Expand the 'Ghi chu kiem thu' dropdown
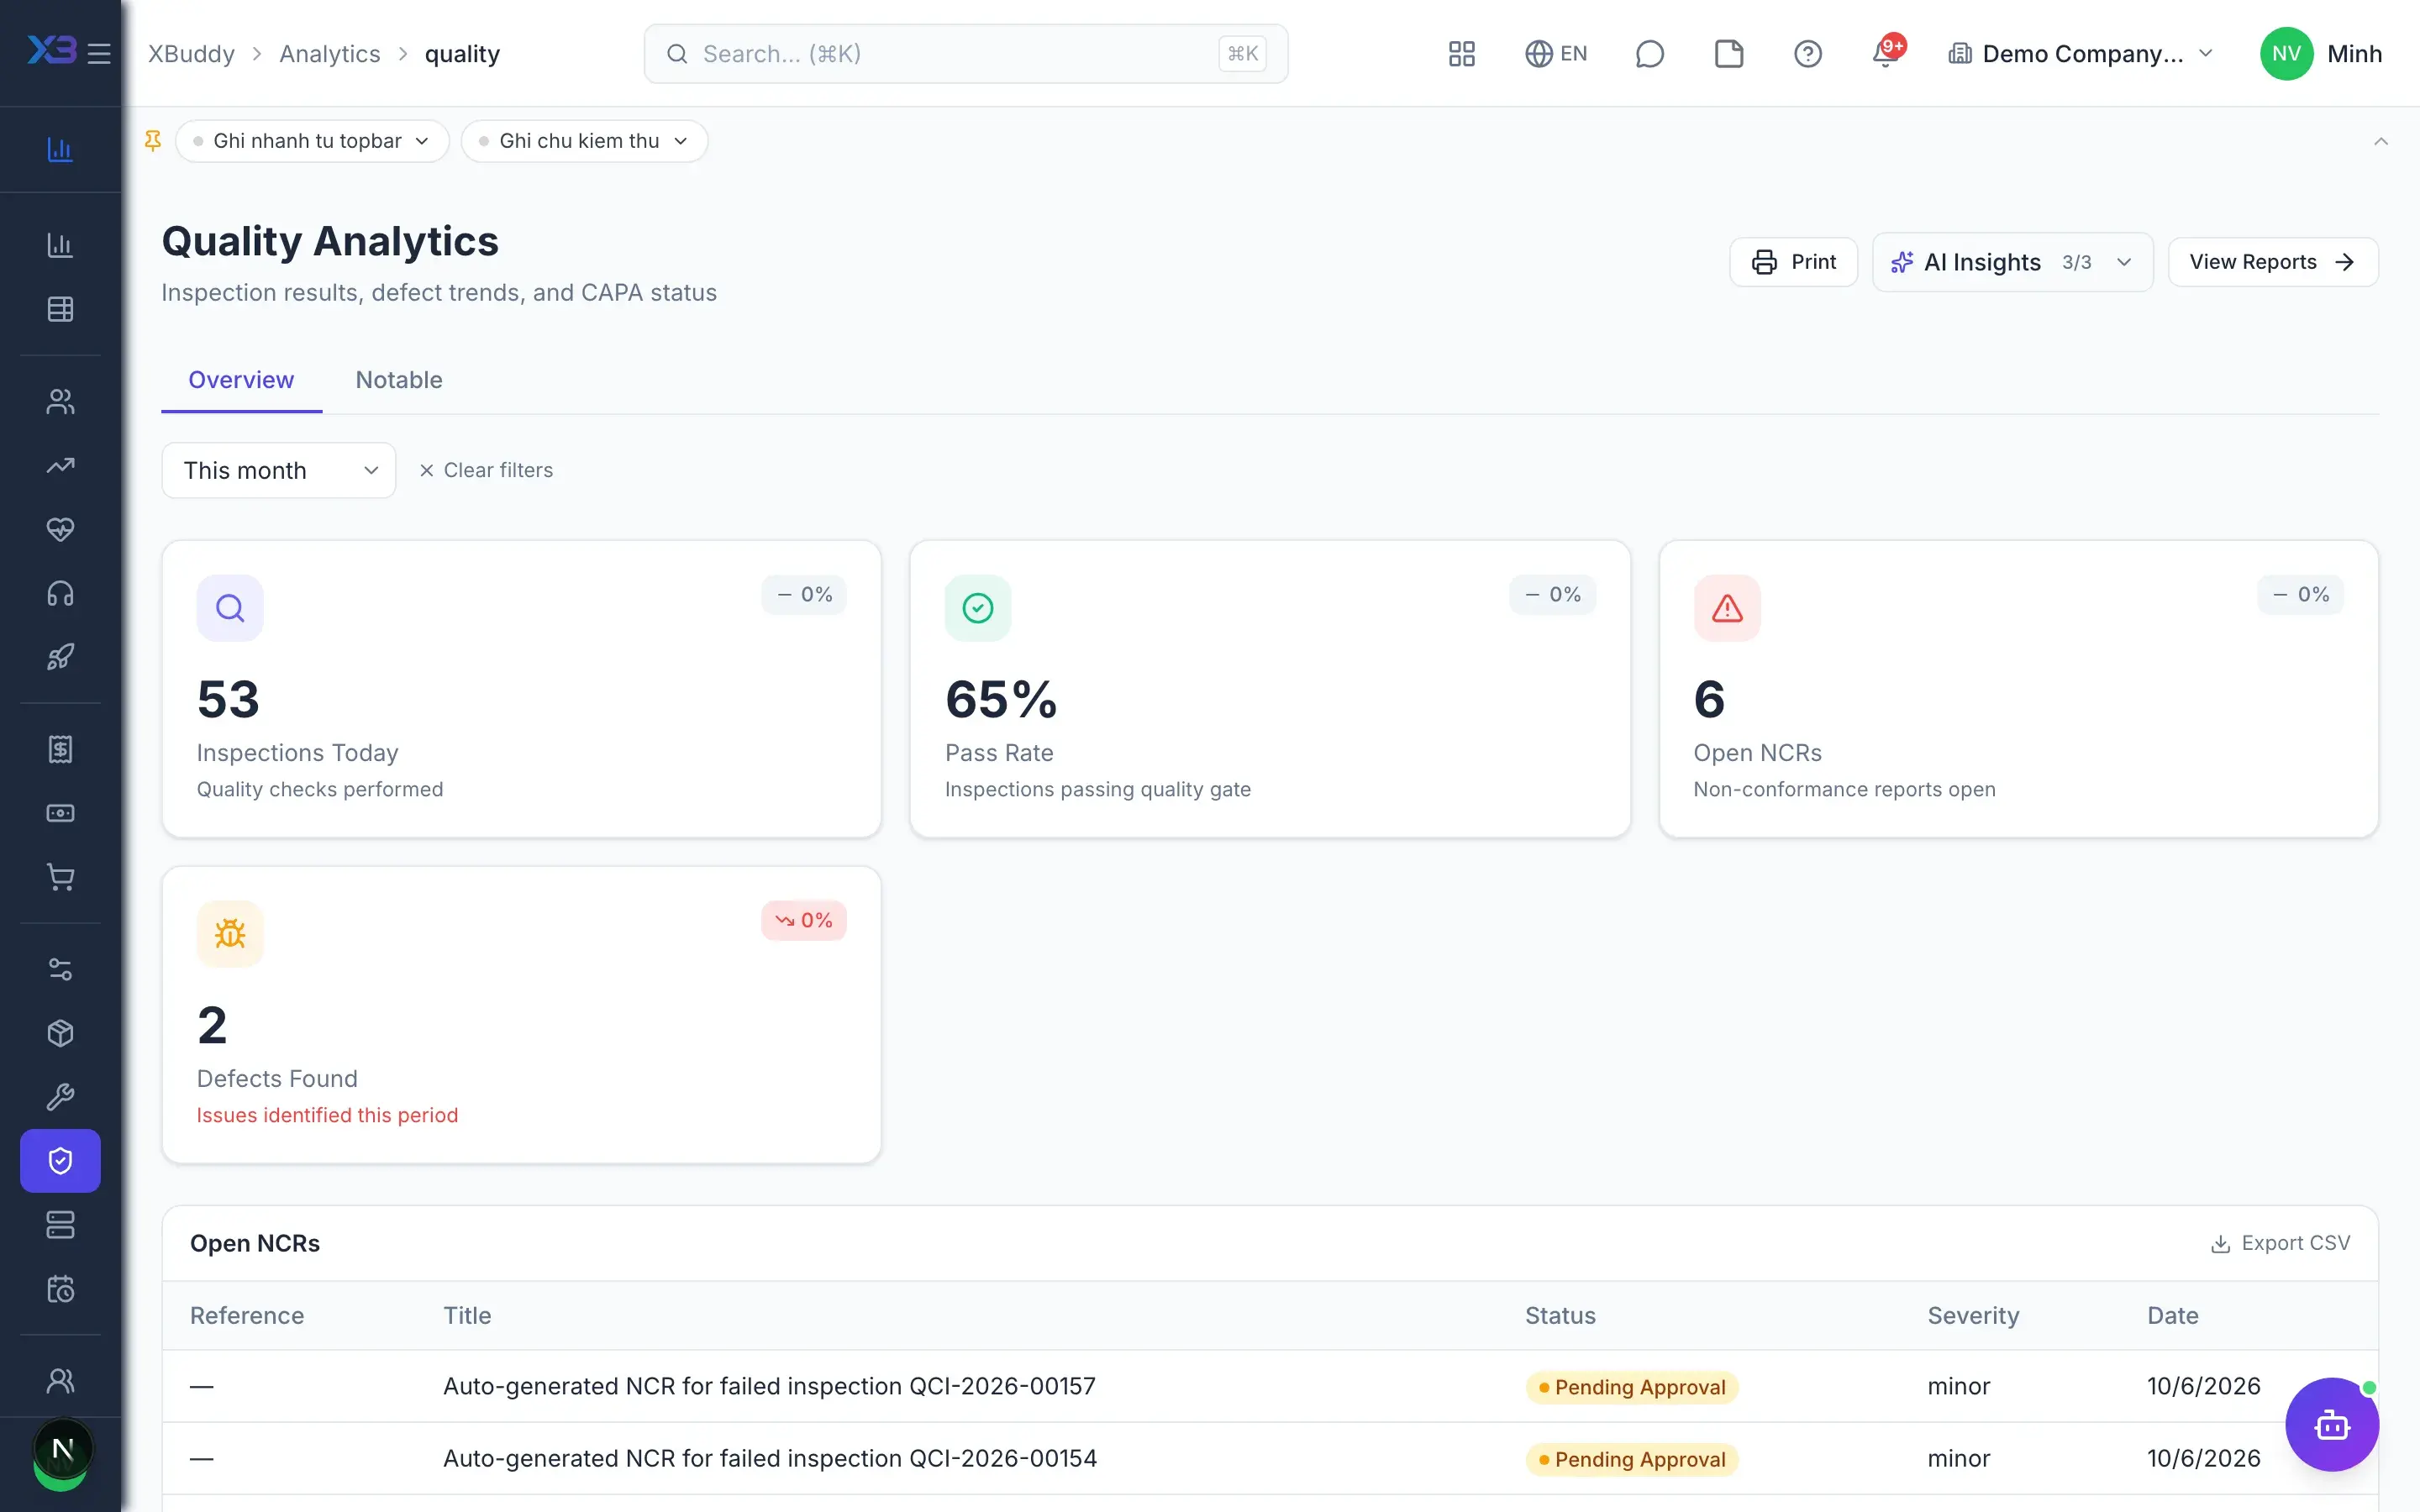 pos(584,141)
